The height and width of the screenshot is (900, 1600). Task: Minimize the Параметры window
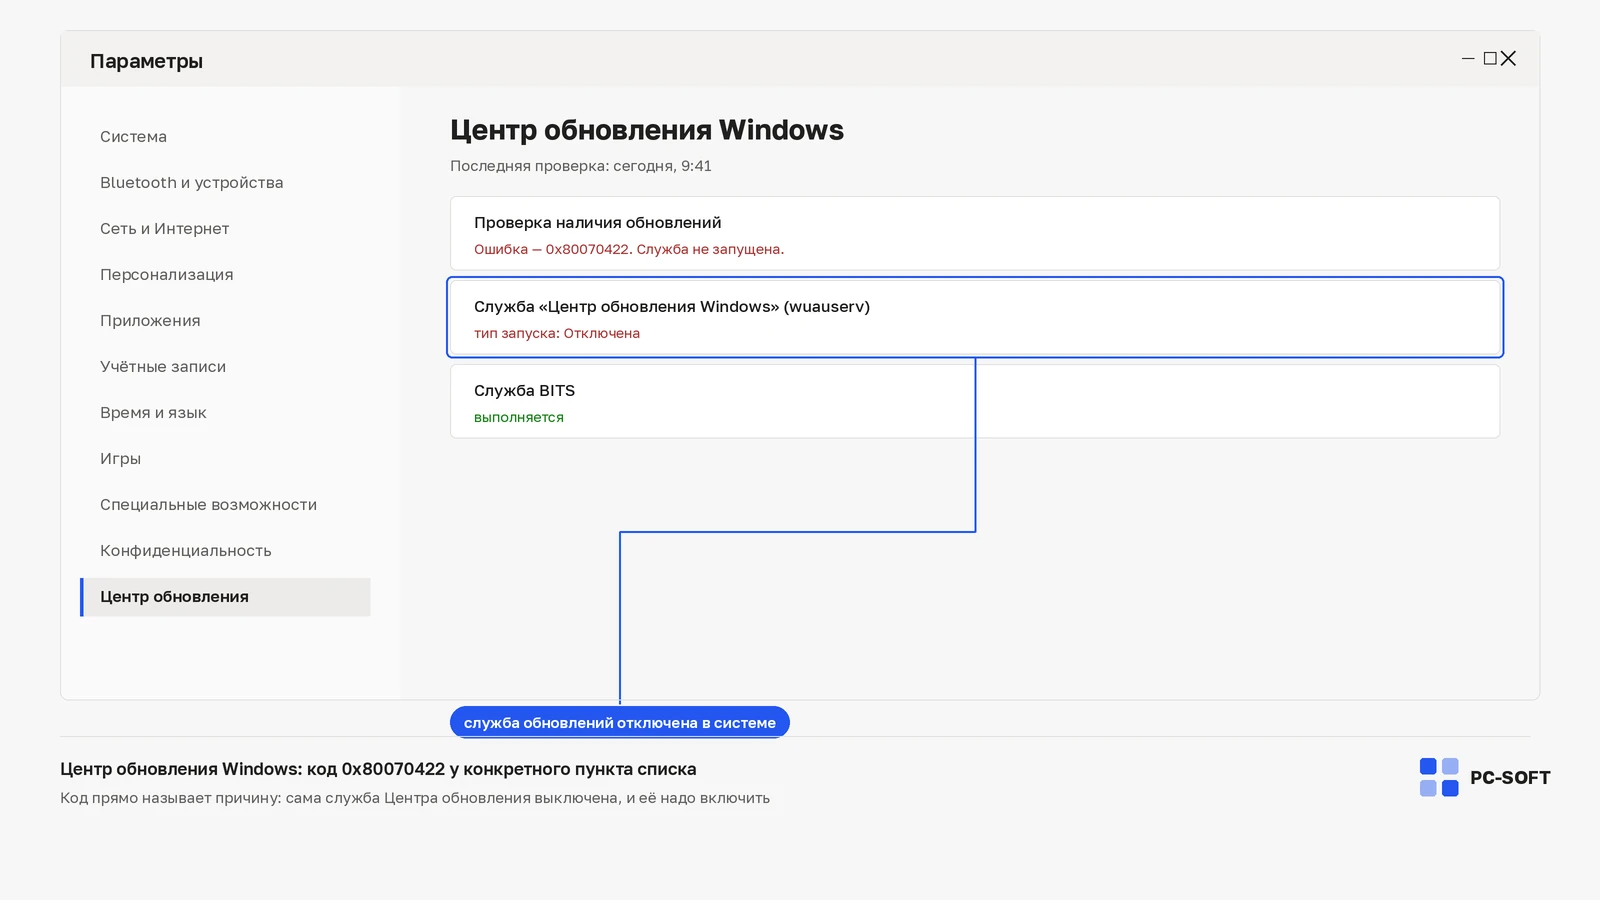click(1468, 59)
